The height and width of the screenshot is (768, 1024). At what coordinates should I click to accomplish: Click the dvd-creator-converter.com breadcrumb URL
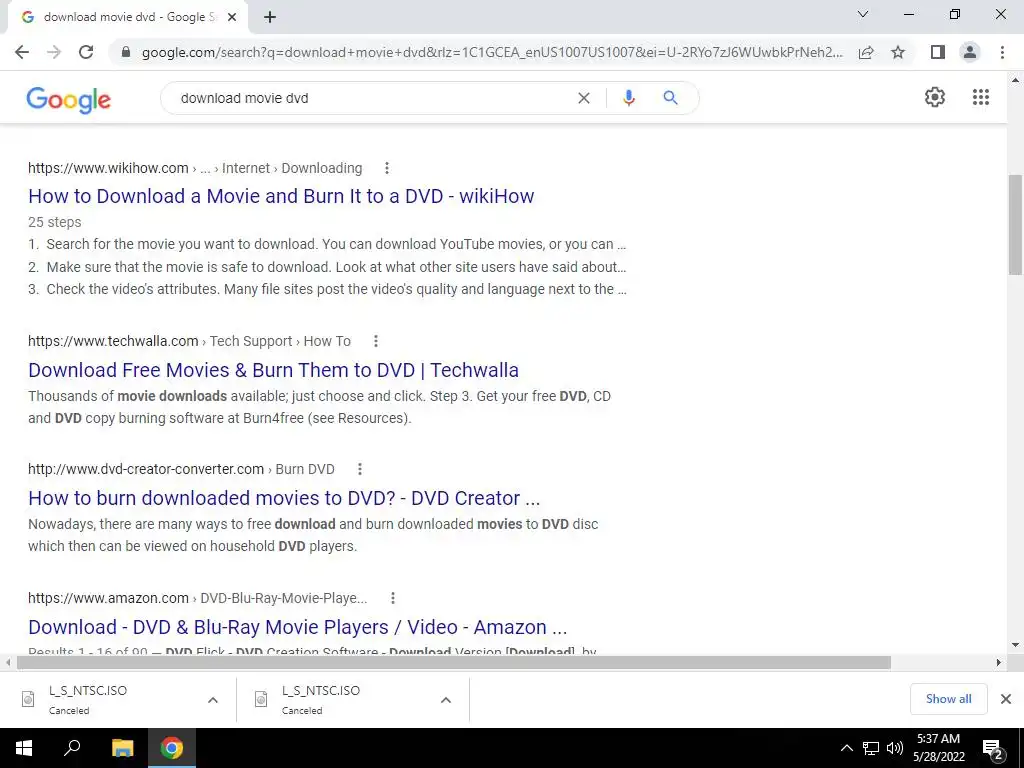click(x=181, y=469)
